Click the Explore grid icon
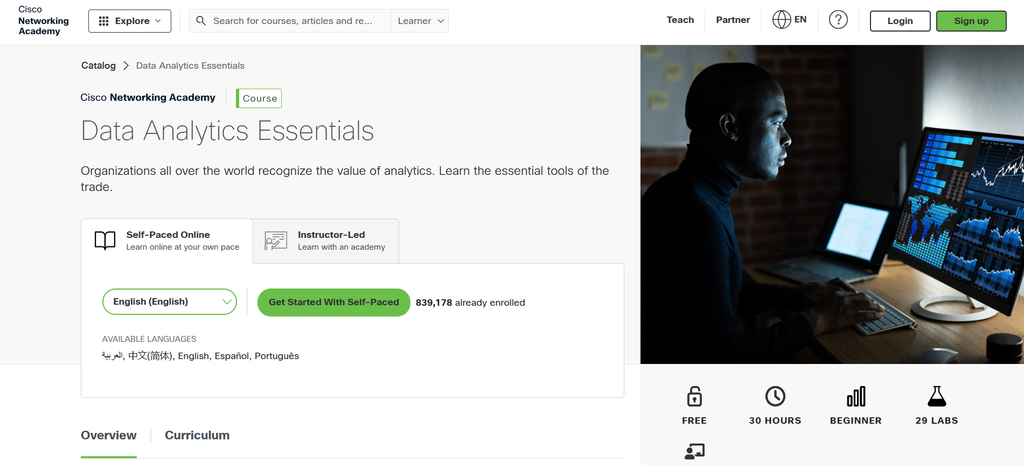The height and width of the screenshot is (465, 1024). [x=104, y=21]
